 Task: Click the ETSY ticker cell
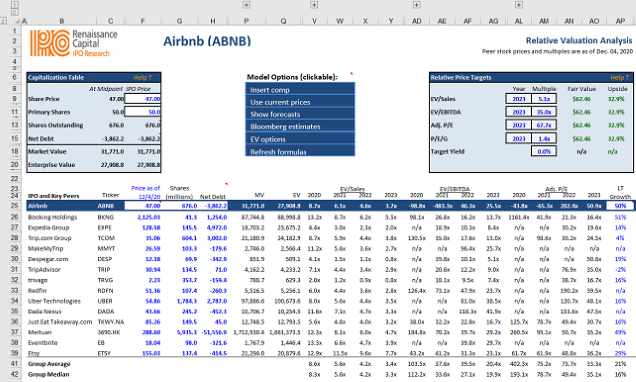[104, 354]
